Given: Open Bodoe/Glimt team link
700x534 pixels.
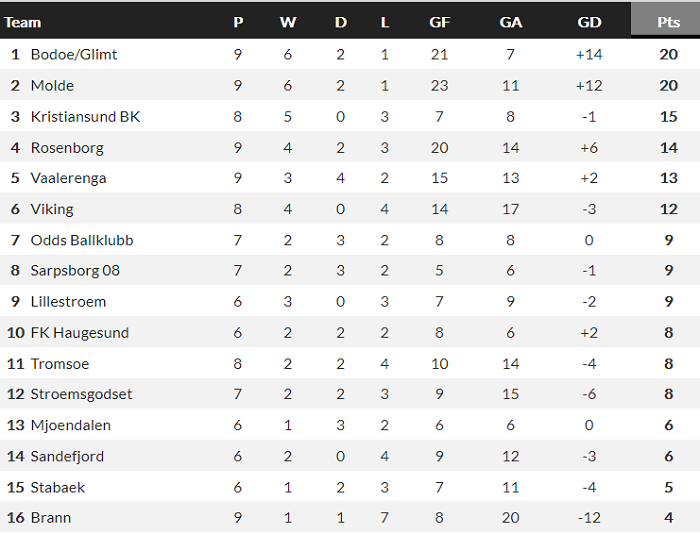Looking at the screenshot, I should pyautogui.click(x=74, y=54).
